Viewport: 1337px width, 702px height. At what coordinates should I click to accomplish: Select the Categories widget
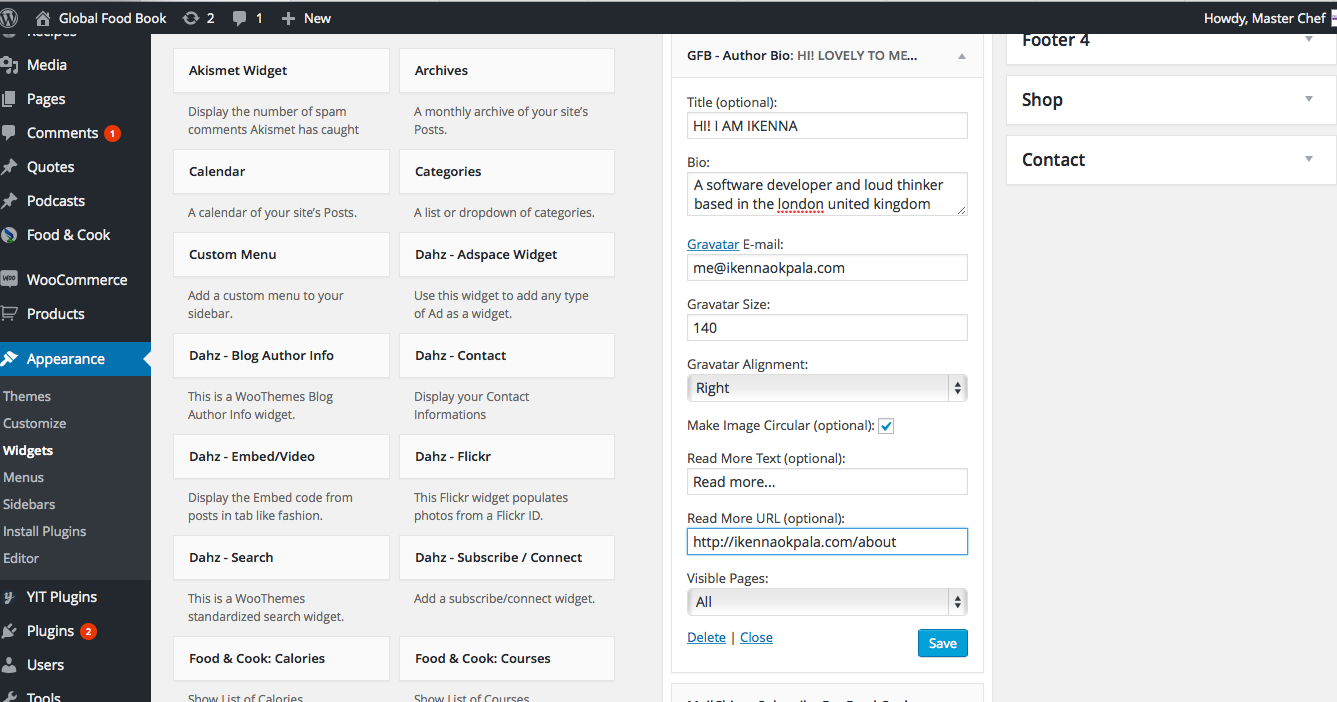[x=507, y=172]
